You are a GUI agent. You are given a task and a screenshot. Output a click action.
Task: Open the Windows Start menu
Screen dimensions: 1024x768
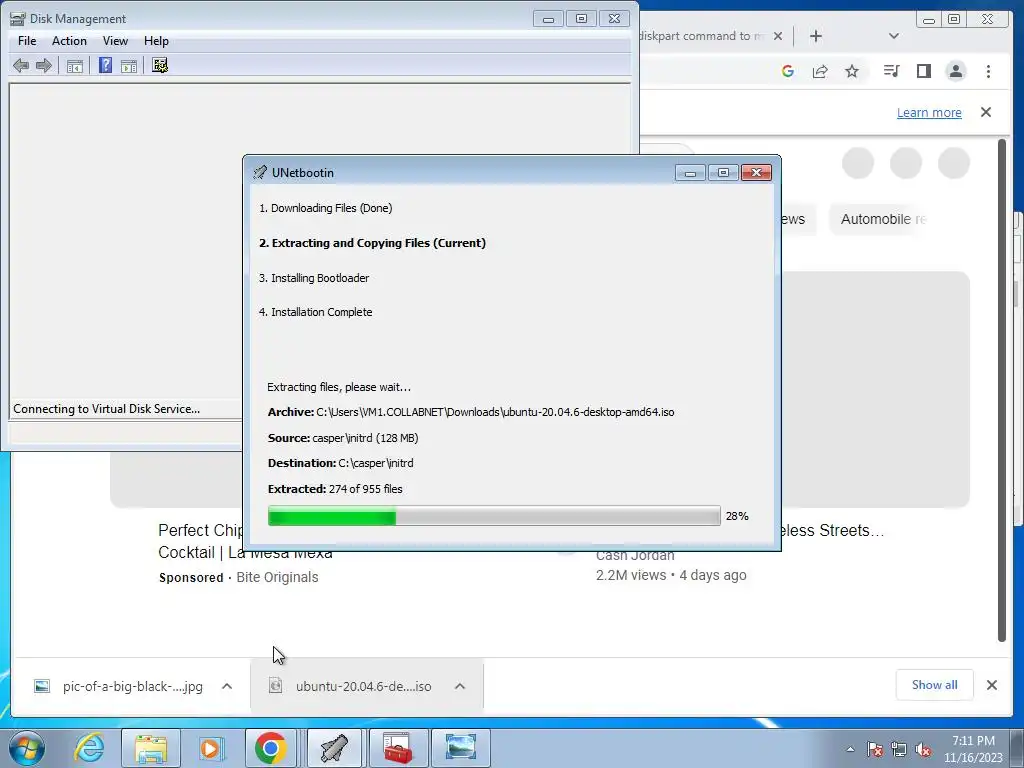pos(27,748)
